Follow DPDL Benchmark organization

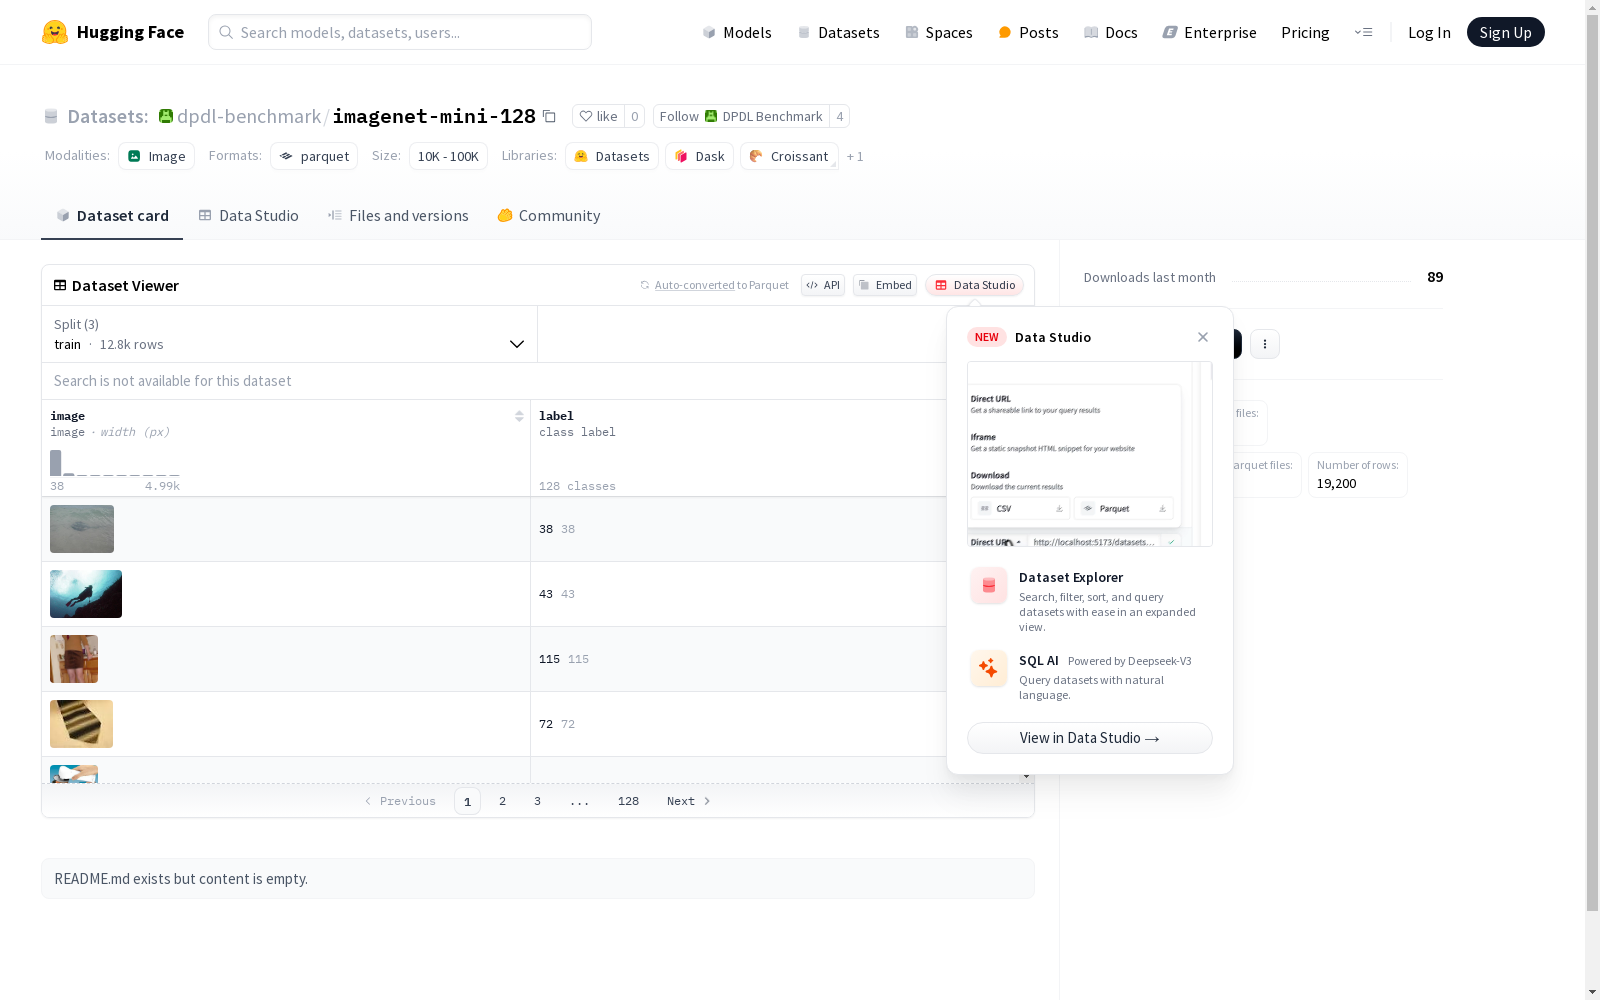(741, 116)
